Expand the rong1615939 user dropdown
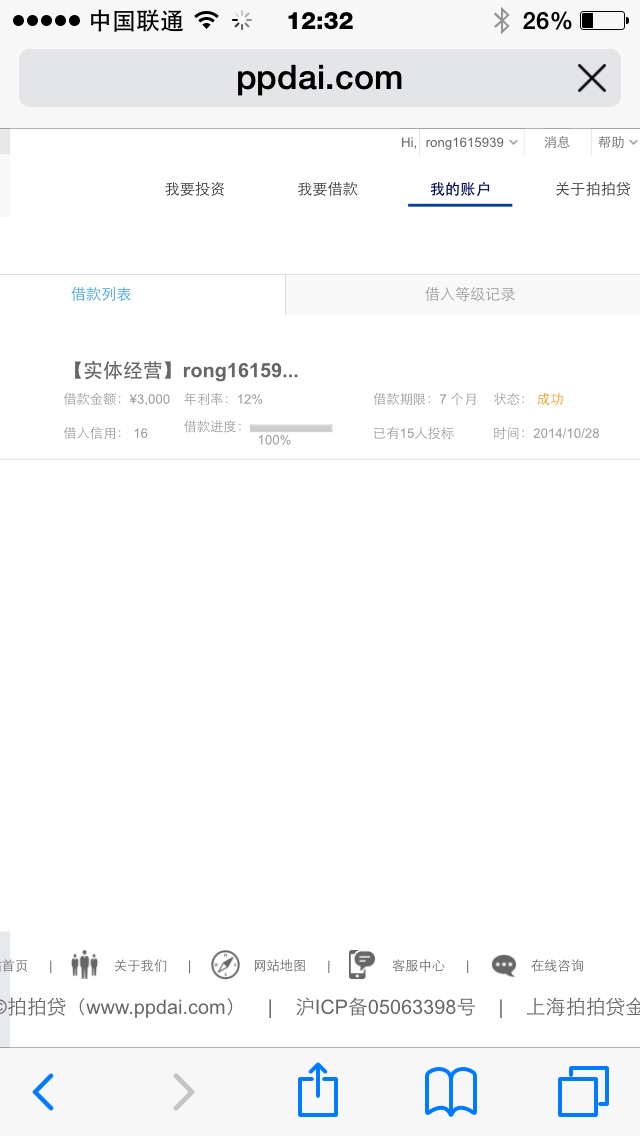 [471, 143]
